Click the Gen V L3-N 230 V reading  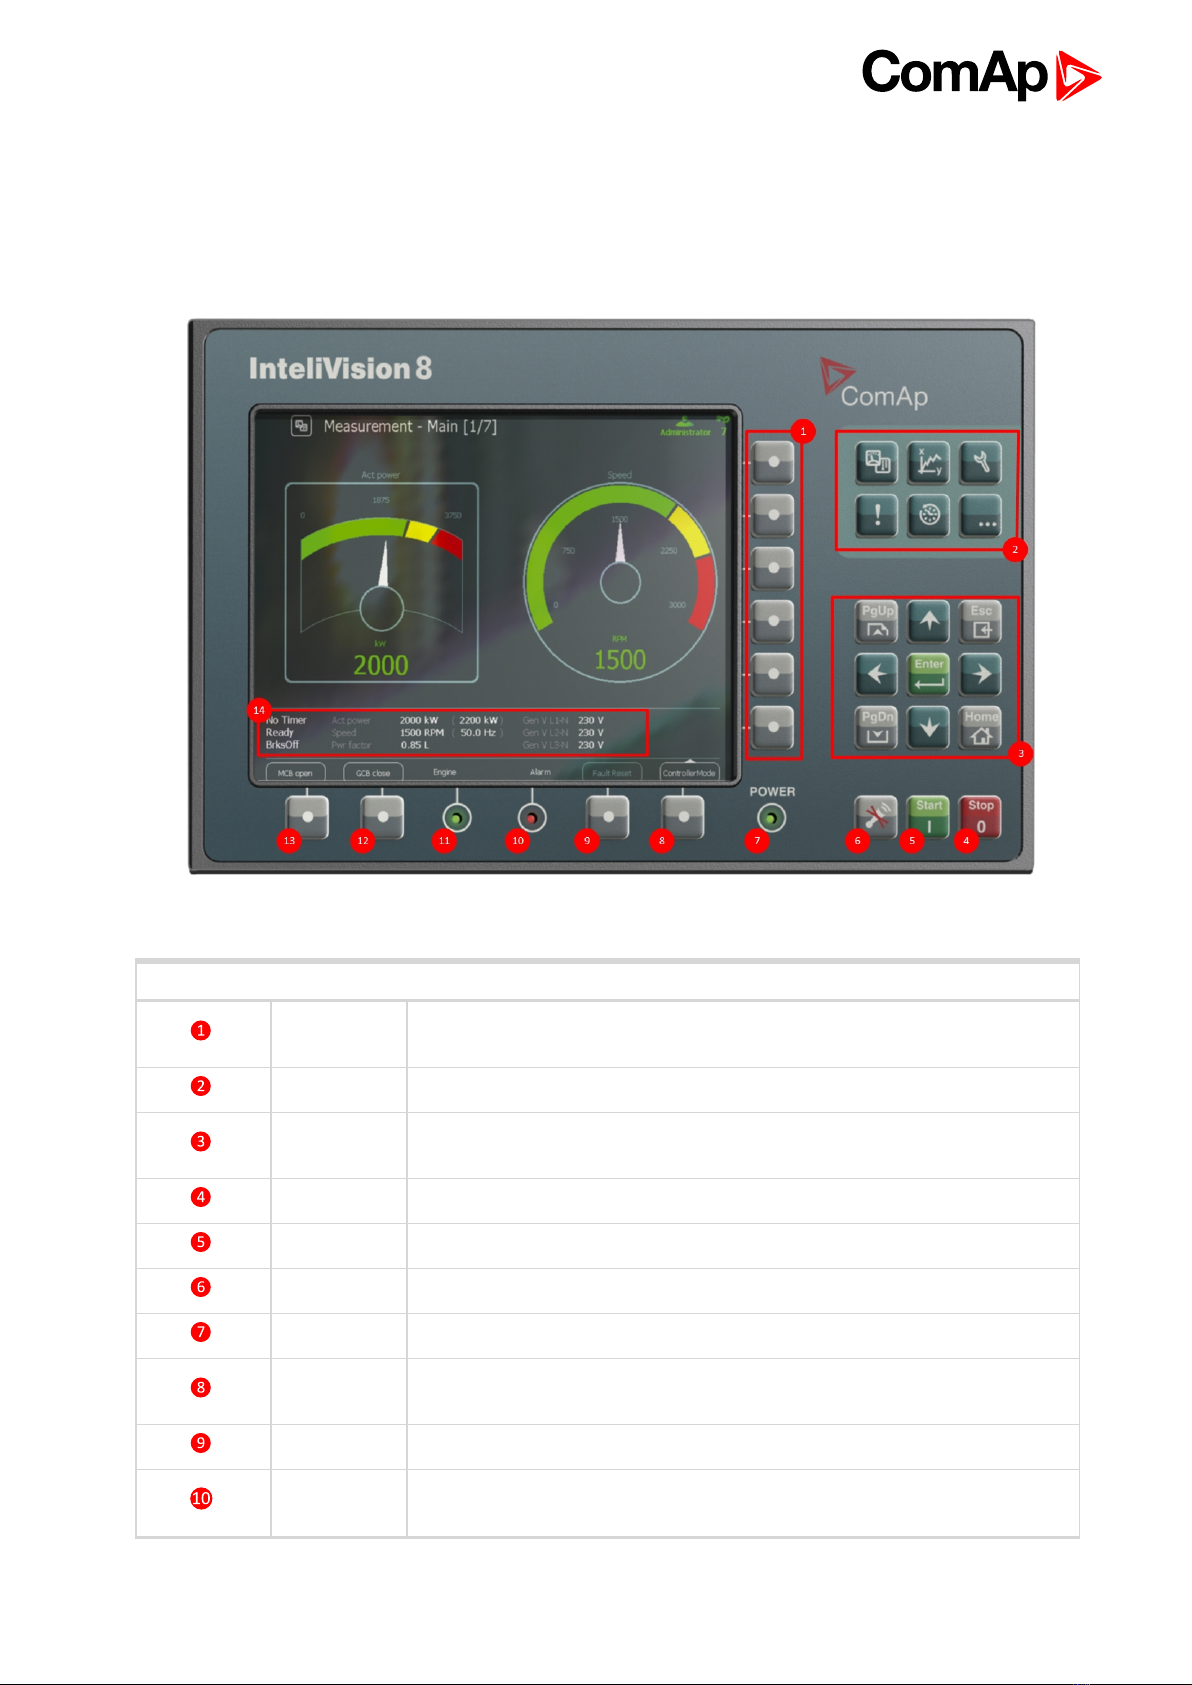coord(563,745)
